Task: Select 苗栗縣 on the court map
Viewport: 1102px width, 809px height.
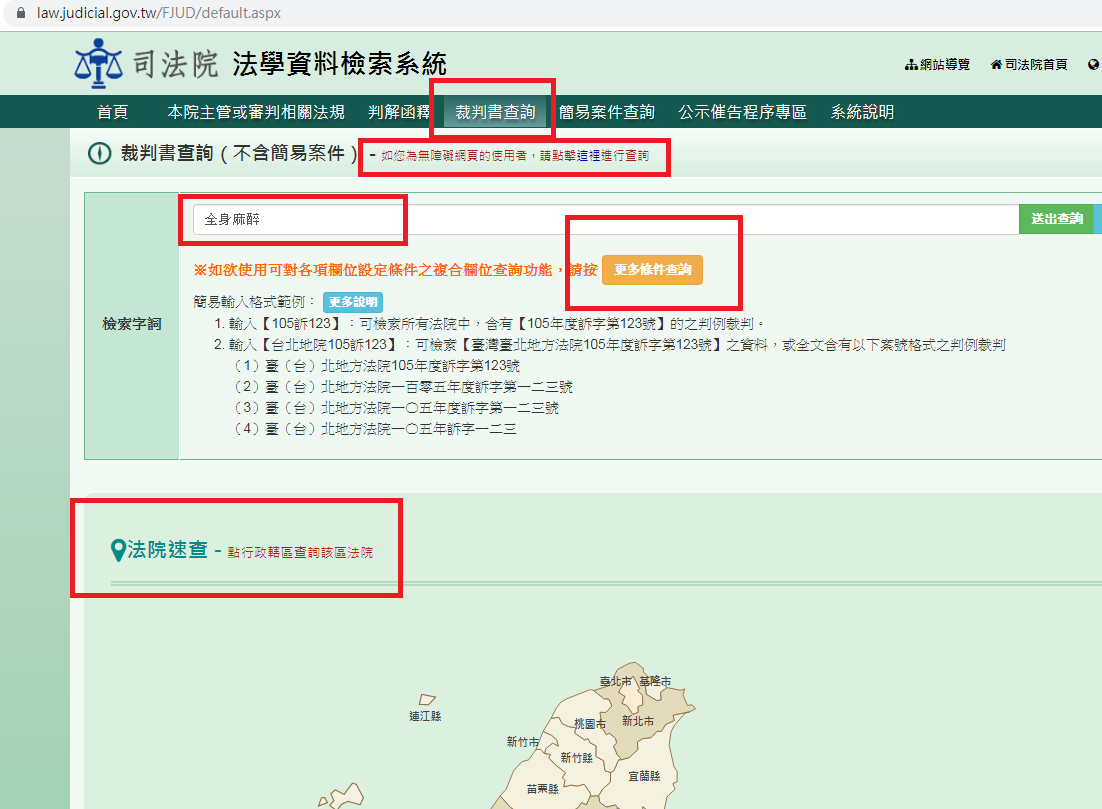Action: [x=543, y=789]
